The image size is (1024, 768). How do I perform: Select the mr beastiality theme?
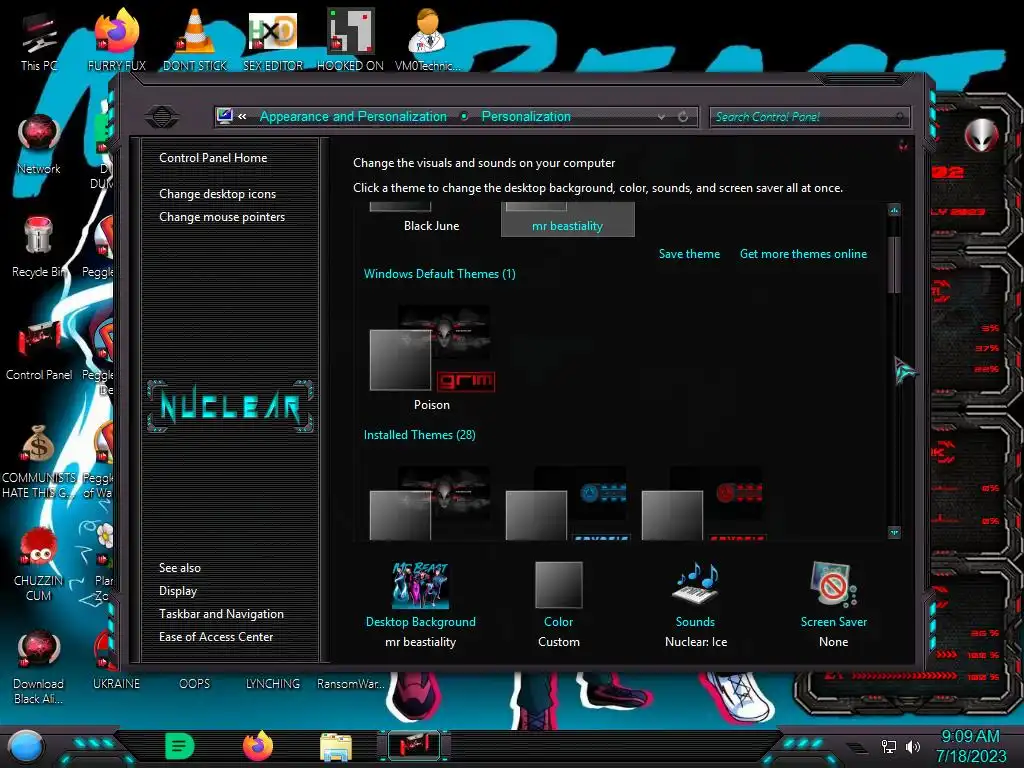click(x=567, y=219)
